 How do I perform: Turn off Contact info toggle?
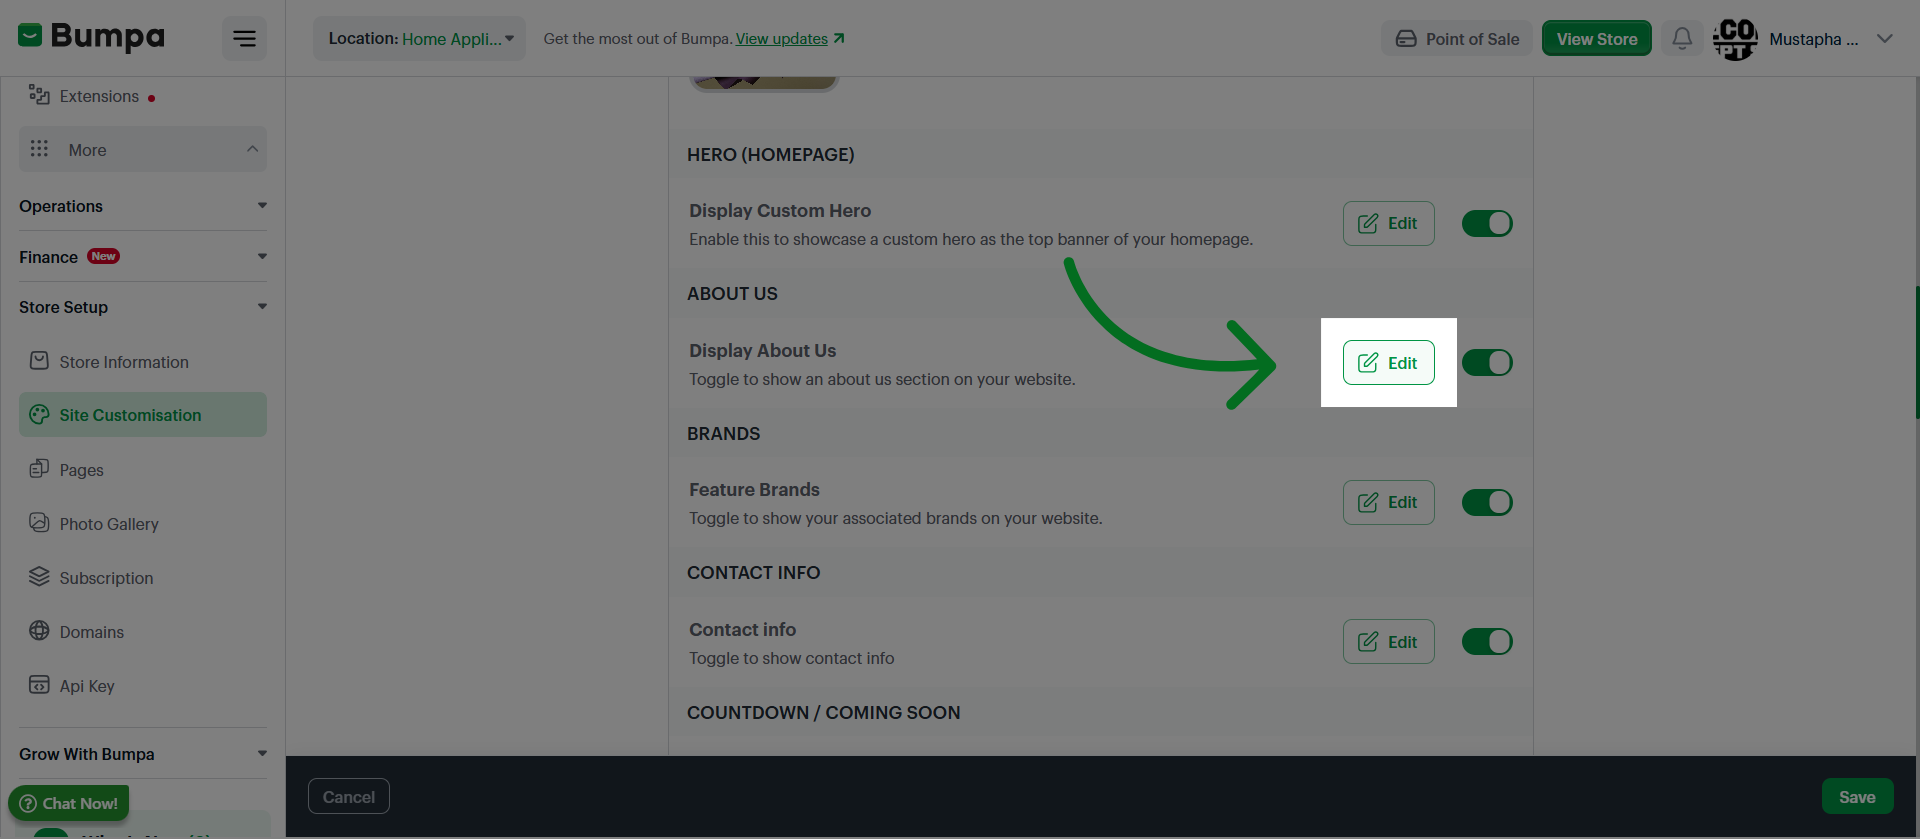click(1487, 641)
